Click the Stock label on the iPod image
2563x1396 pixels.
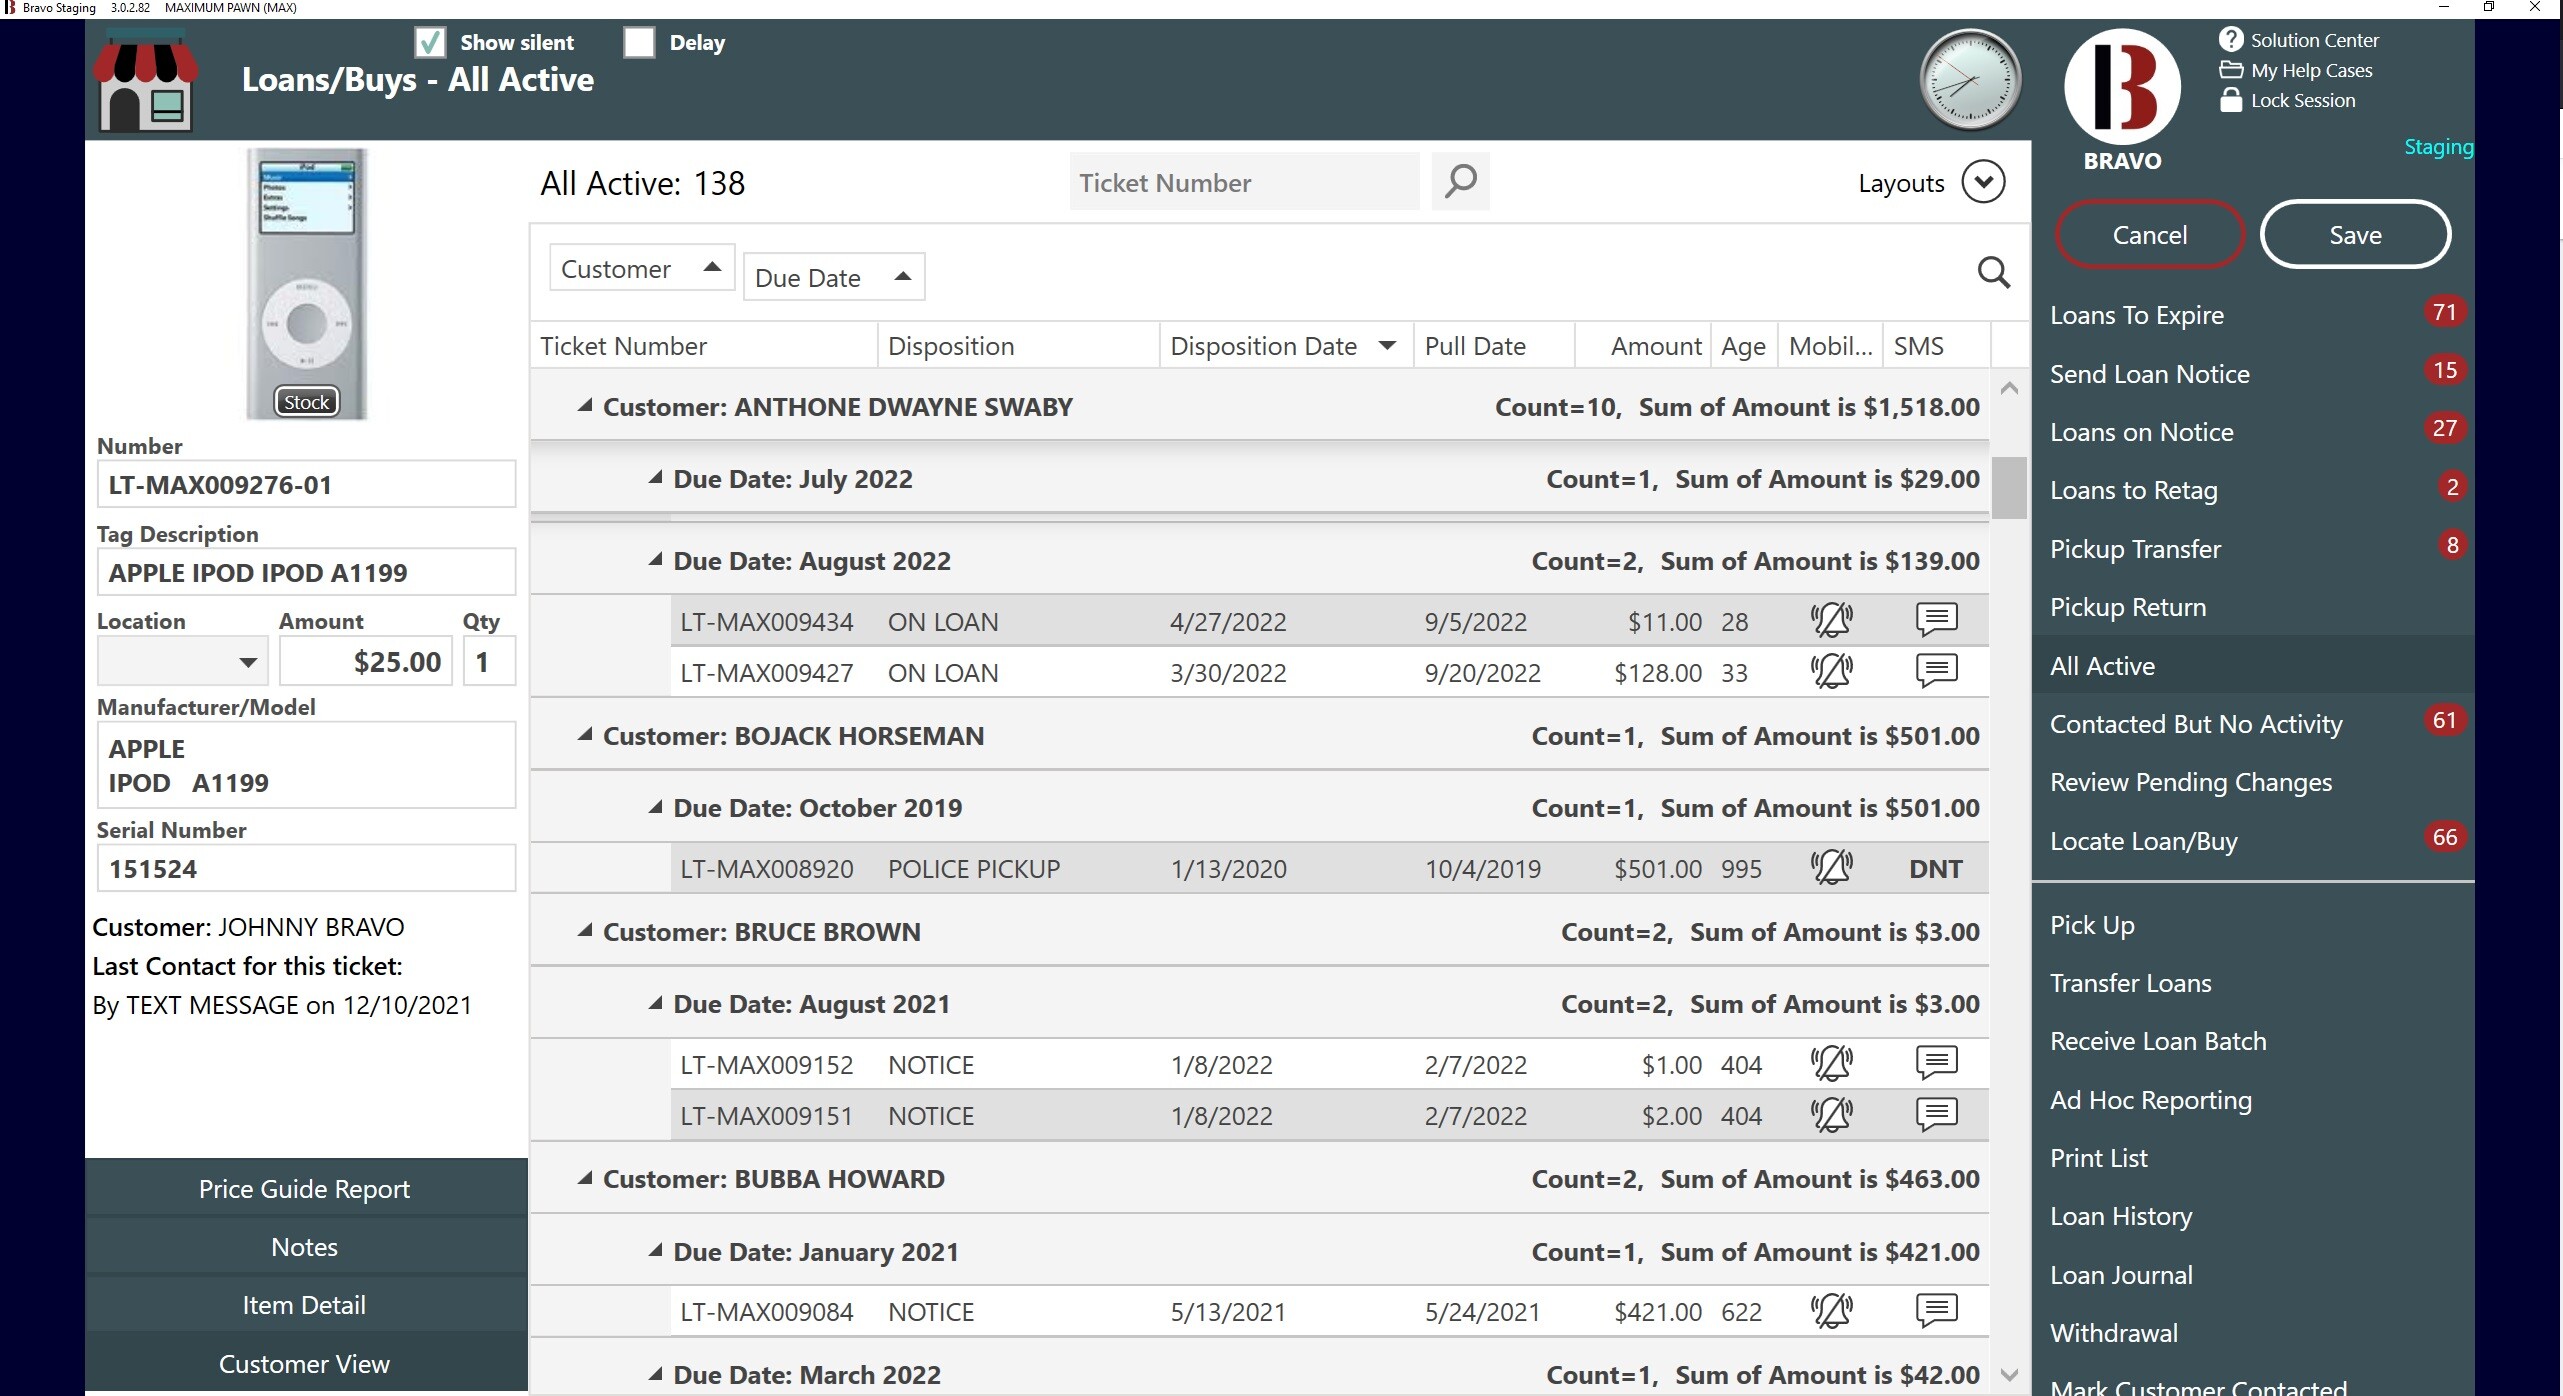click(306, 402)
